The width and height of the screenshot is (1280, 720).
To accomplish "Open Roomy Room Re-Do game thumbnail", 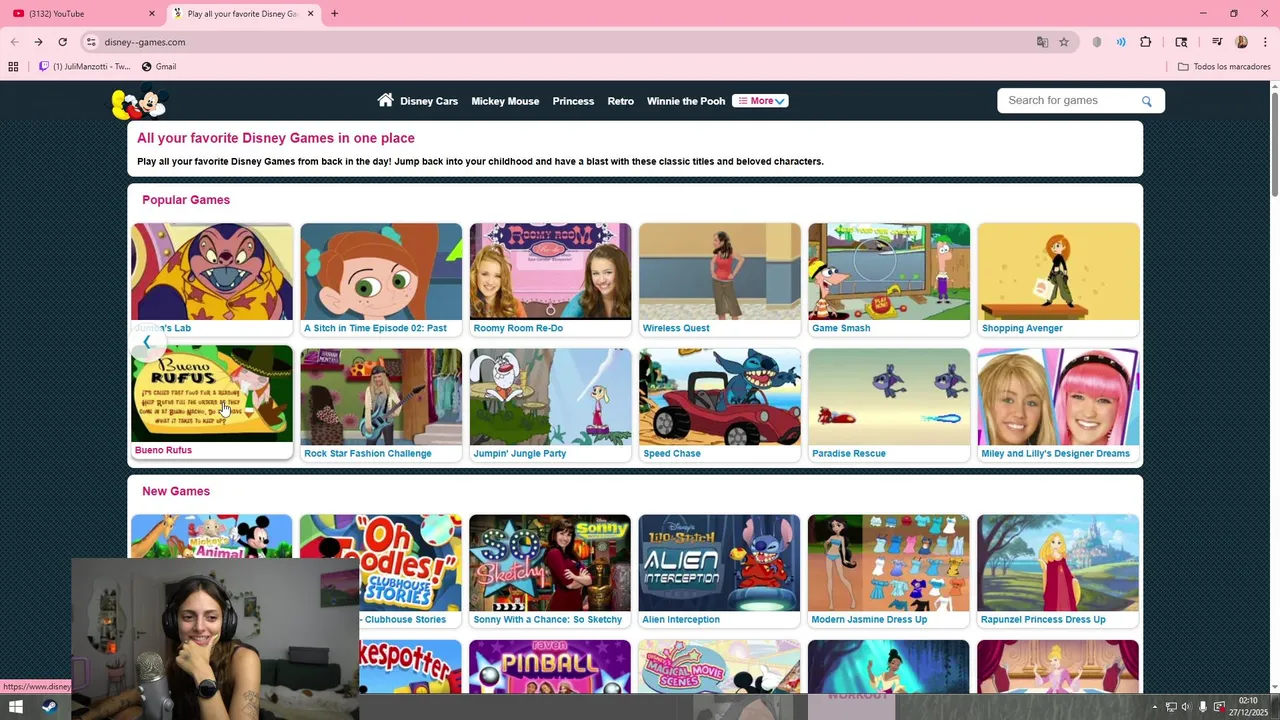I will [550, 271].
